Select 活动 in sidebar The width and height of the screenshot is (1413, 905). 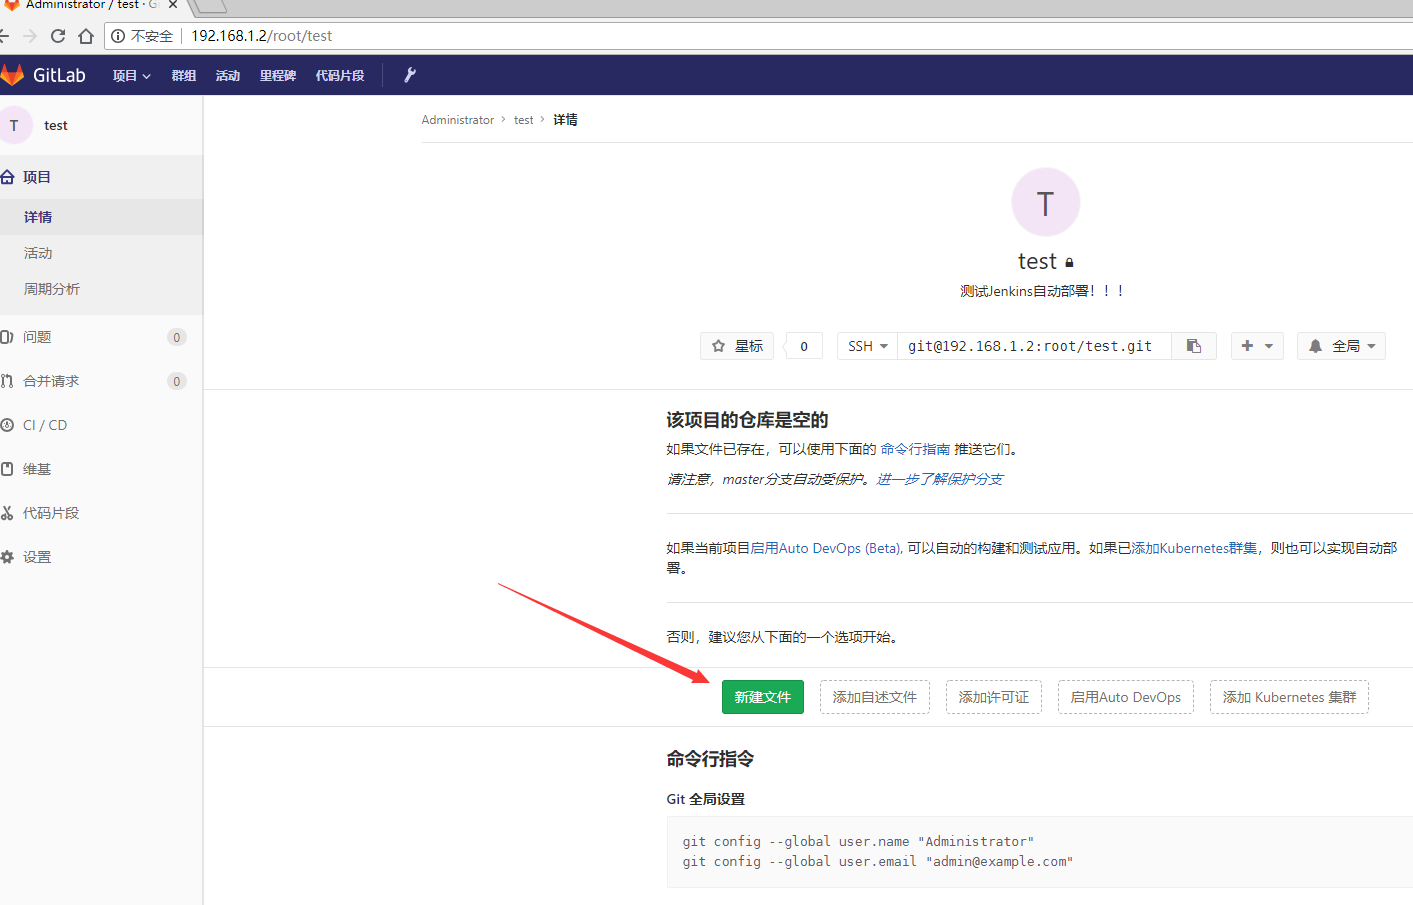point(101,253)
